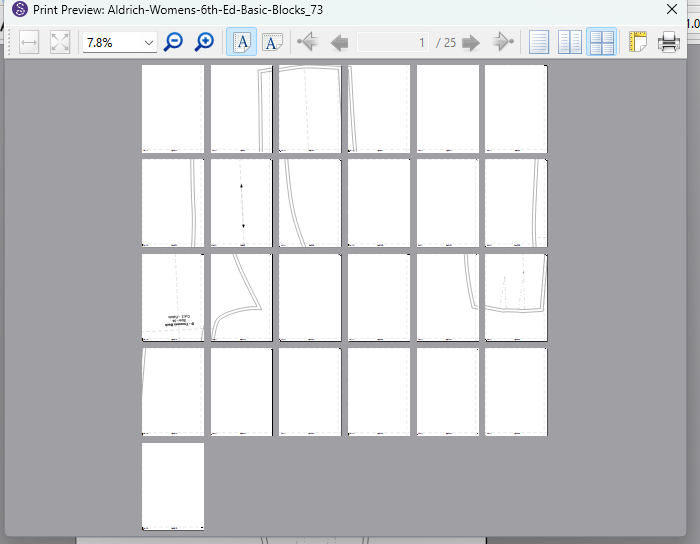Select the first page thumbnail
Viewport: 700px width, 544px height.
pos(173,109)
